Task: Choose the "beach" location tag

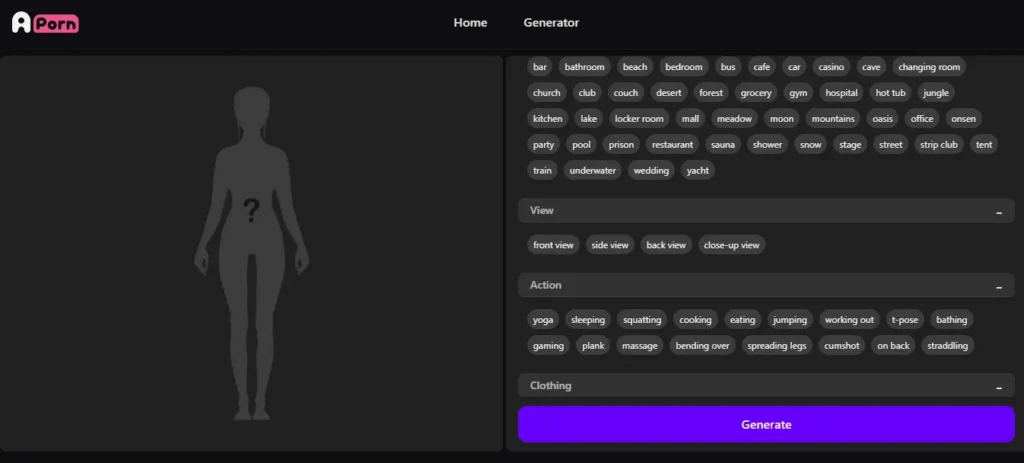Action: 635,67
